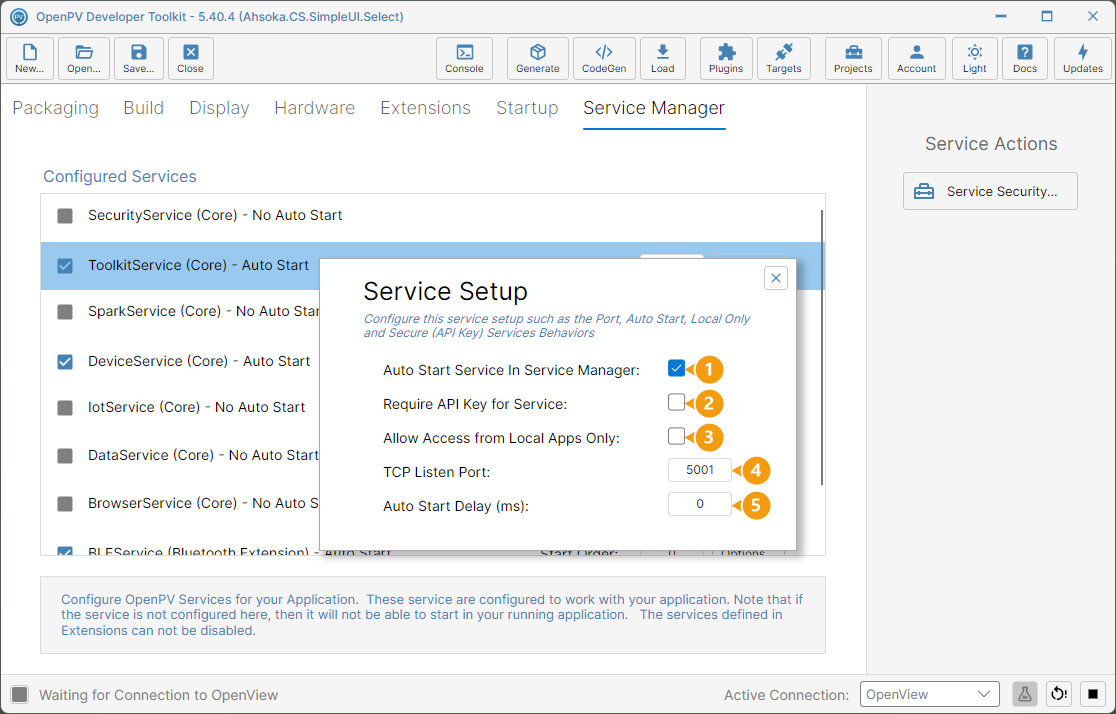1116x714 pixels.
Task: Enable the IotService checkbox
Action: [65, 408]
